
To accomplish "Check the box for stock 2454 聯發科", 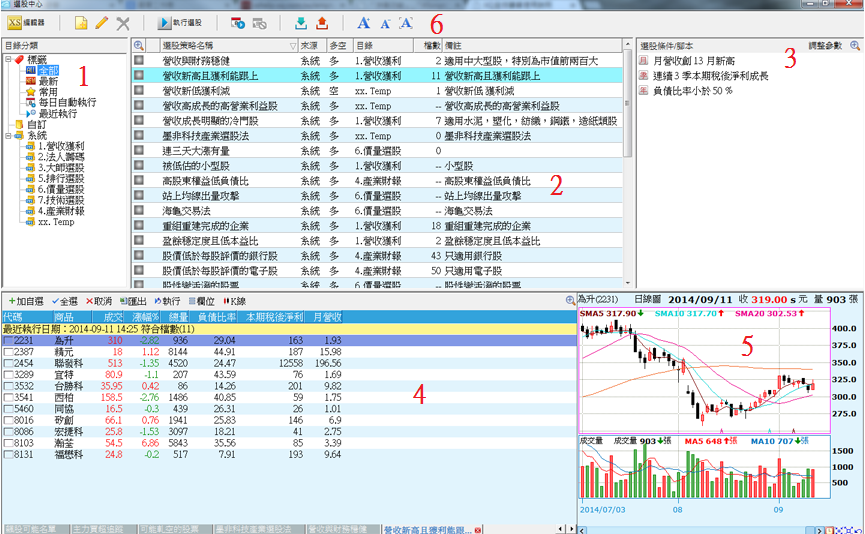I will coord(8,364).
